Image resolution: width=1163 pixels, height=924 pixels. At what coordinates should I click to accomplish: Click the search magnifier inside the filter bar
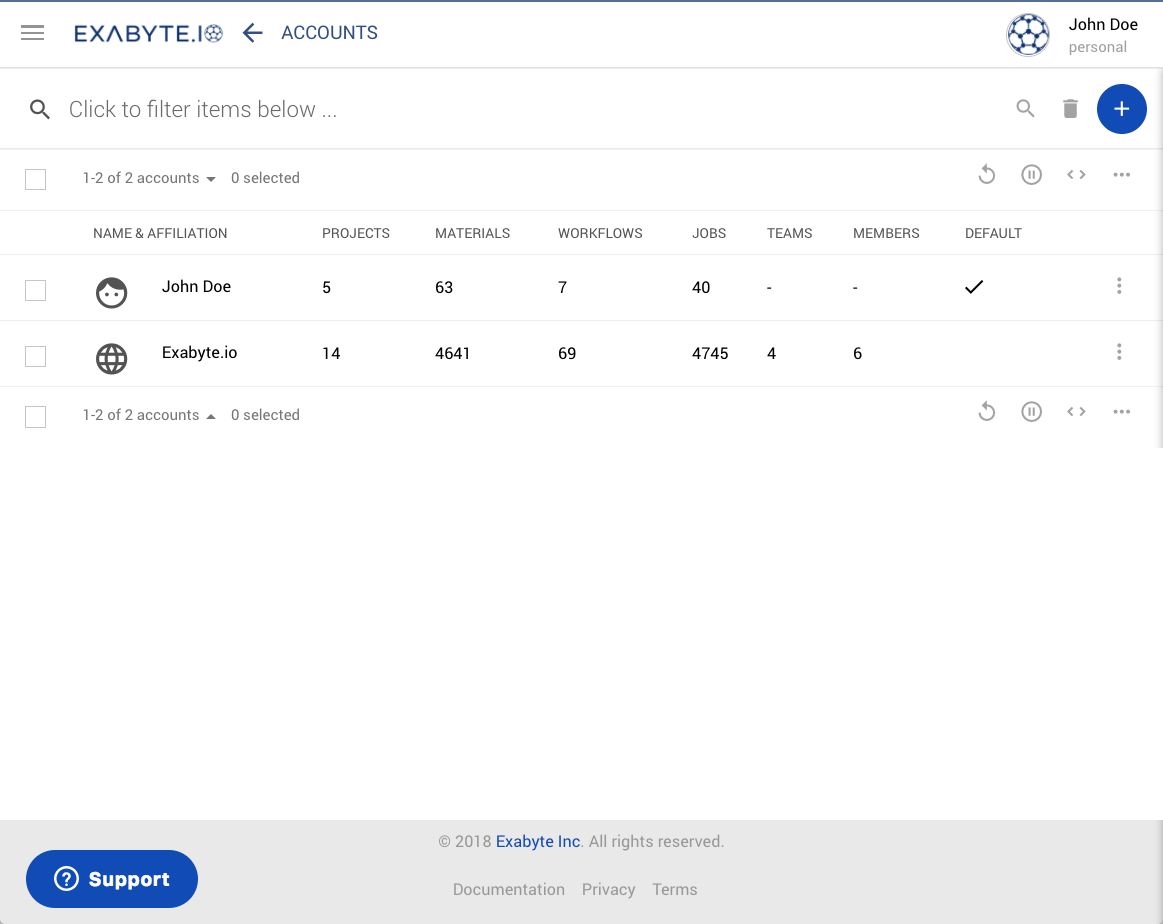pyautogui.click(x=1025, y=109)
